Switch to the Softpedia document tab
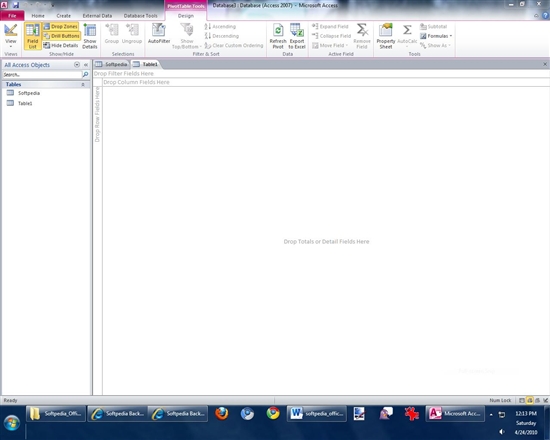Screen dimensions: 550x440 [x=112, y=64]
